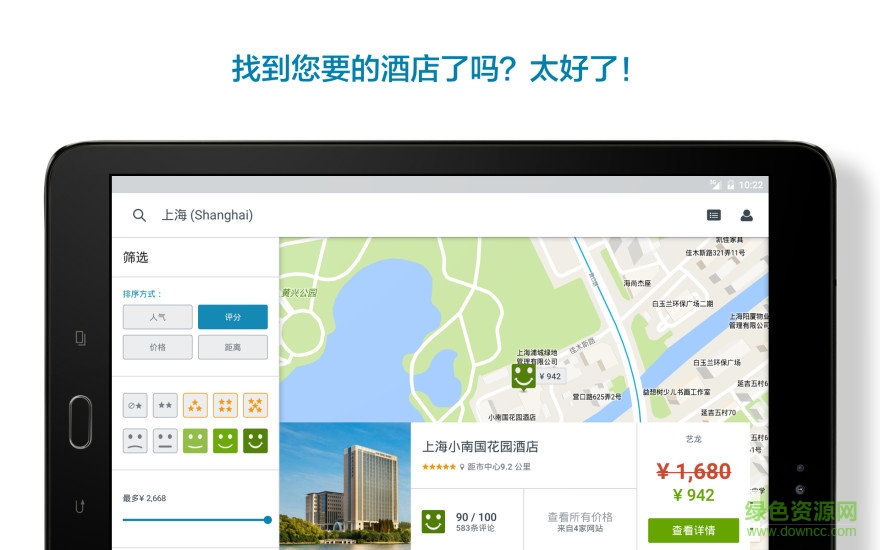The width and height of the screenshot is (880, 550).
Task: Sort hotels by 评分 (rating)
Action: [232, 317]
